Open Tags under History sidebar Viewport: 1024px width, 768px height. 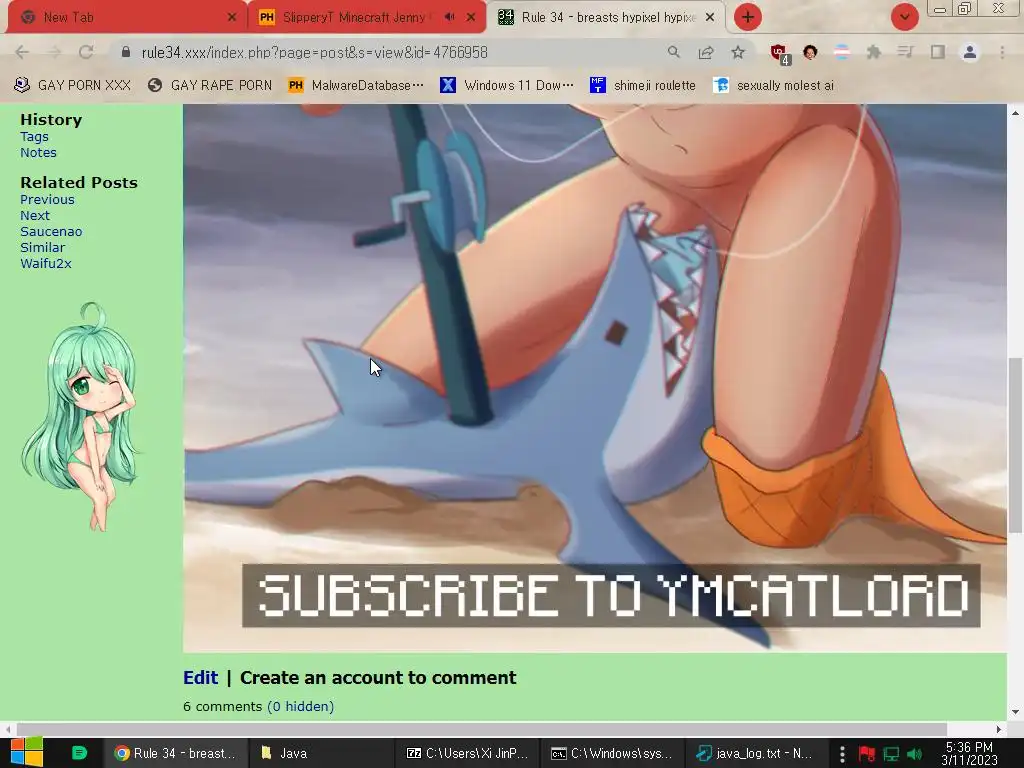point(34,136)
